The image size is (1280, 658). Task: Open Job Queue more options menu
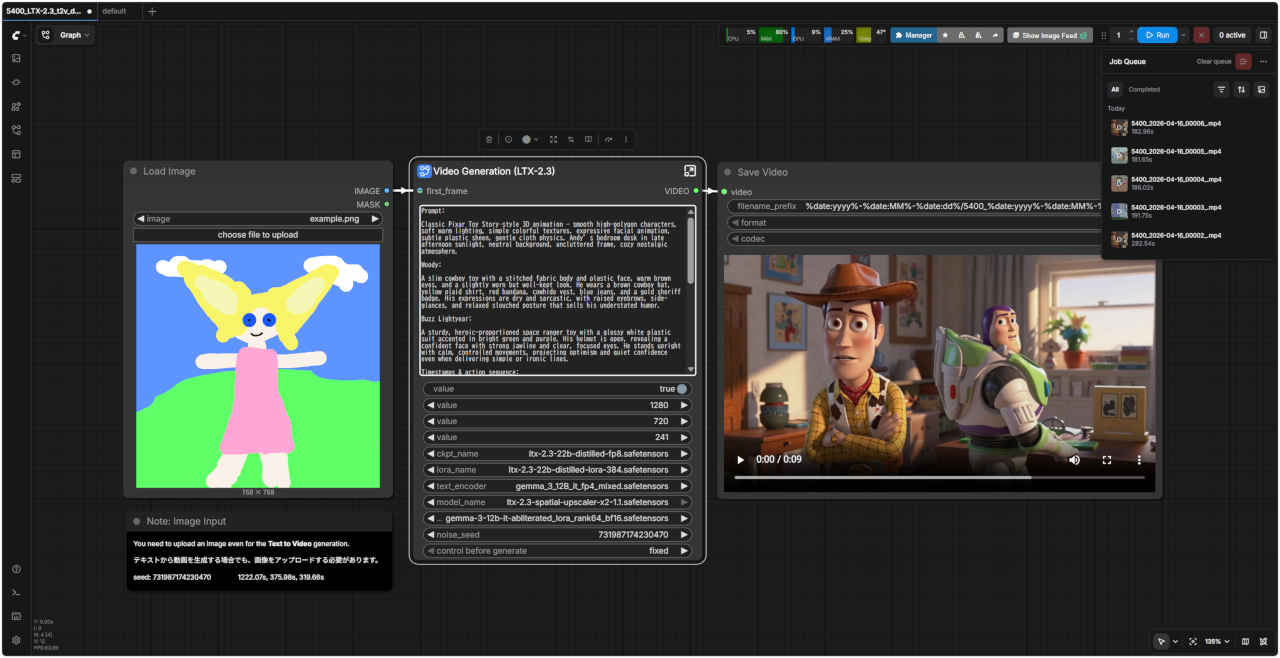(1263, 61)
